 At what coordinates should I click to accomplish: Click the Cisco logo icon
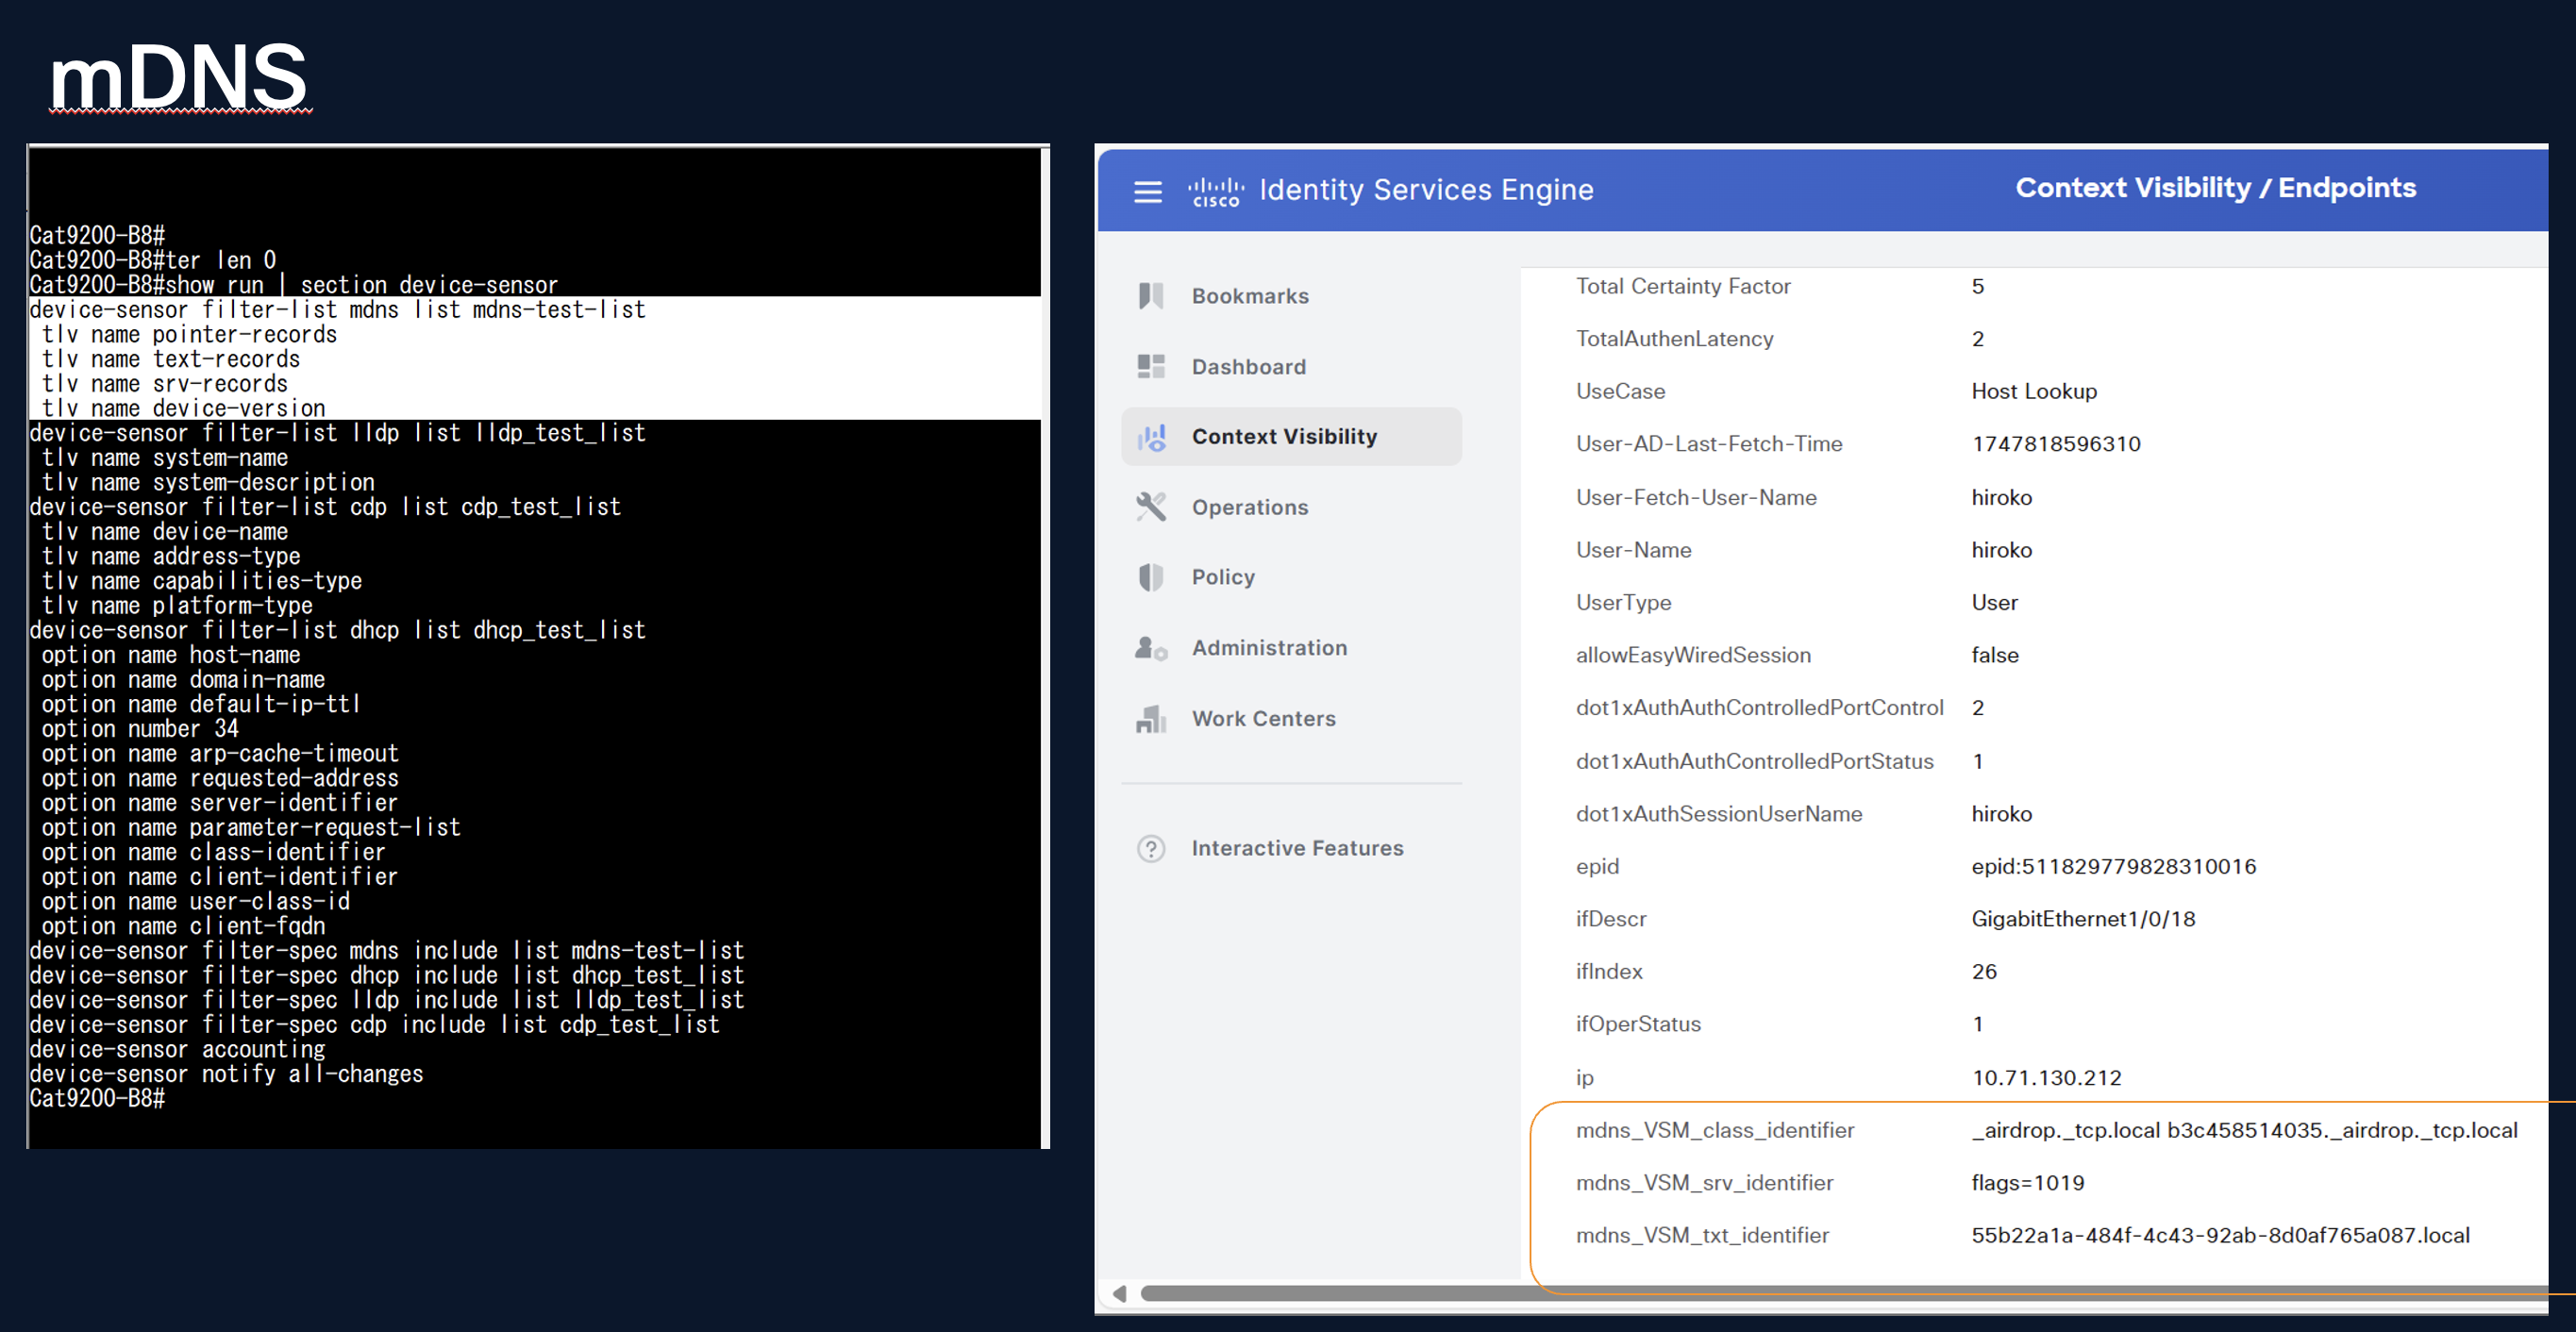pyautogui.click(x=1215, y=191)
